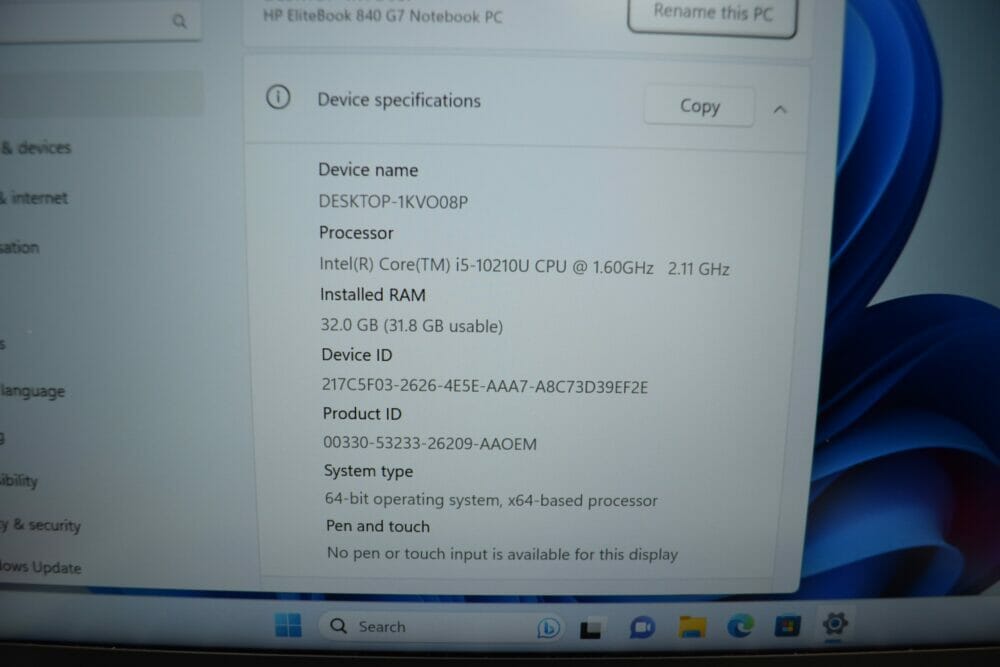Image resolution: width=1000 pixels, height=667 pixels.
Task: Click the device name DESKTOP-1KVO08P
Action: pos(393,202)
